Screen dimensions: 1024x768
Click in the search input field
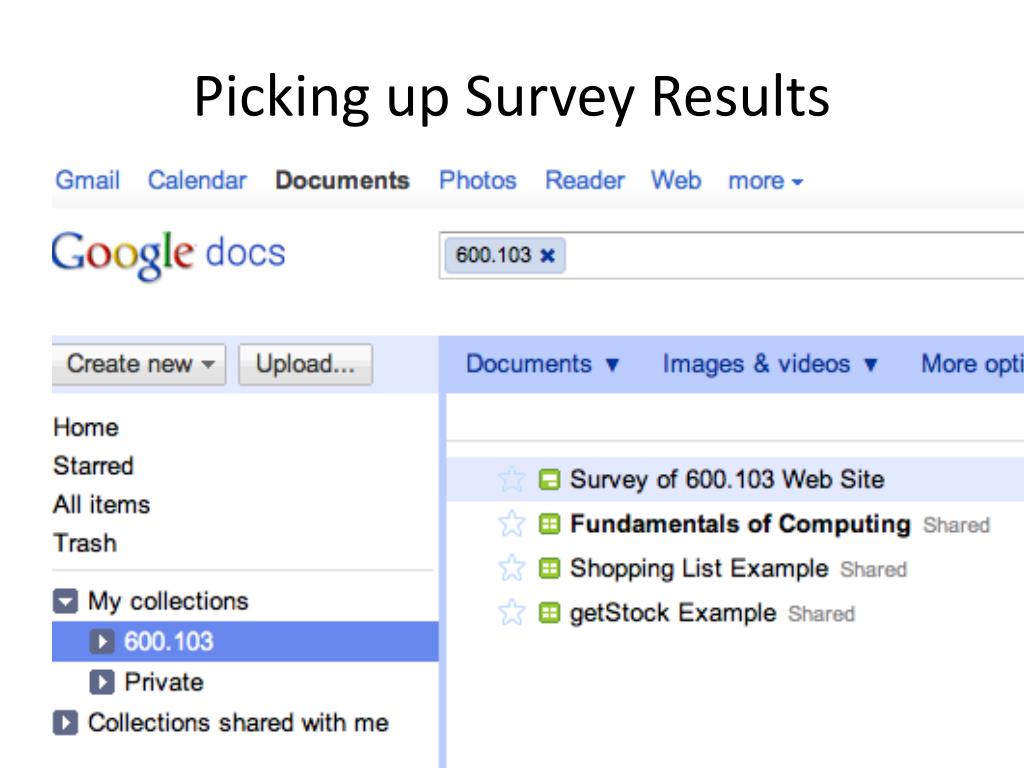(793, 255)
